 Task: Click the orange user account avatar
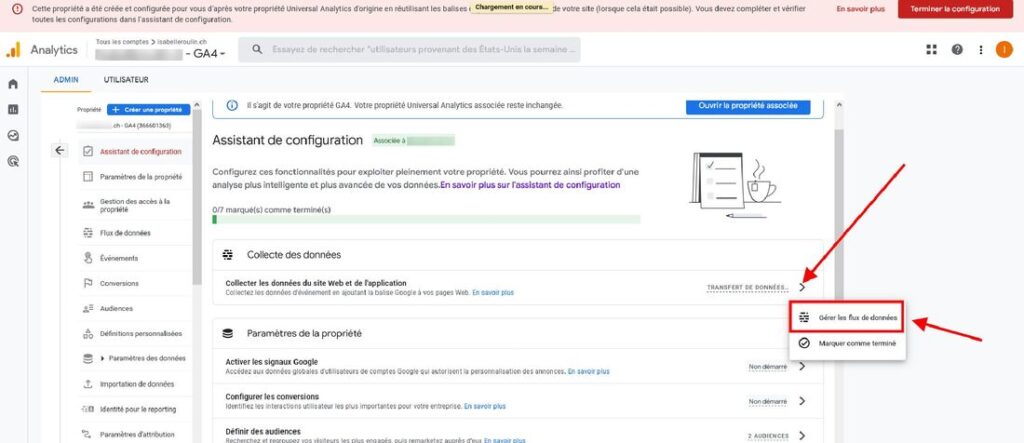pos(1005,50)
